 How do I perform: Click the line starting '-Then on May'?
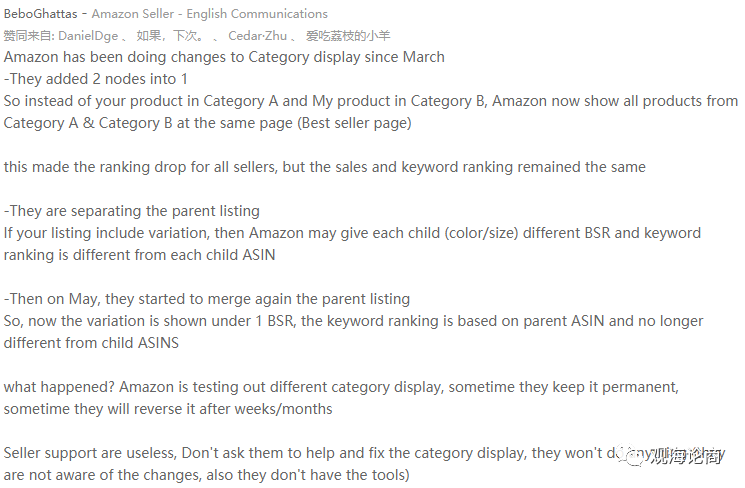(207, 299)
